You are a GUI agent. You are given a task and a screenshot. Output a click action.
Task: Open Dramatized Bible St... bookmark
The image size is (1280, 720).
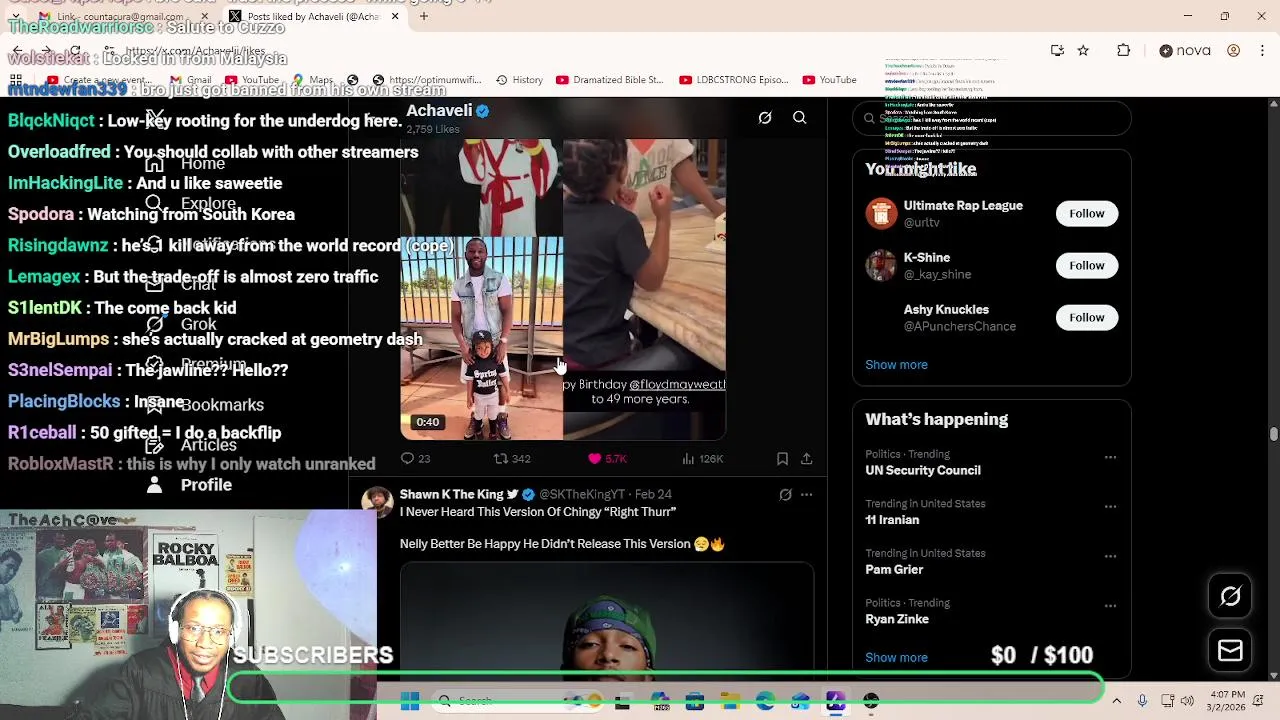[609, 80]
